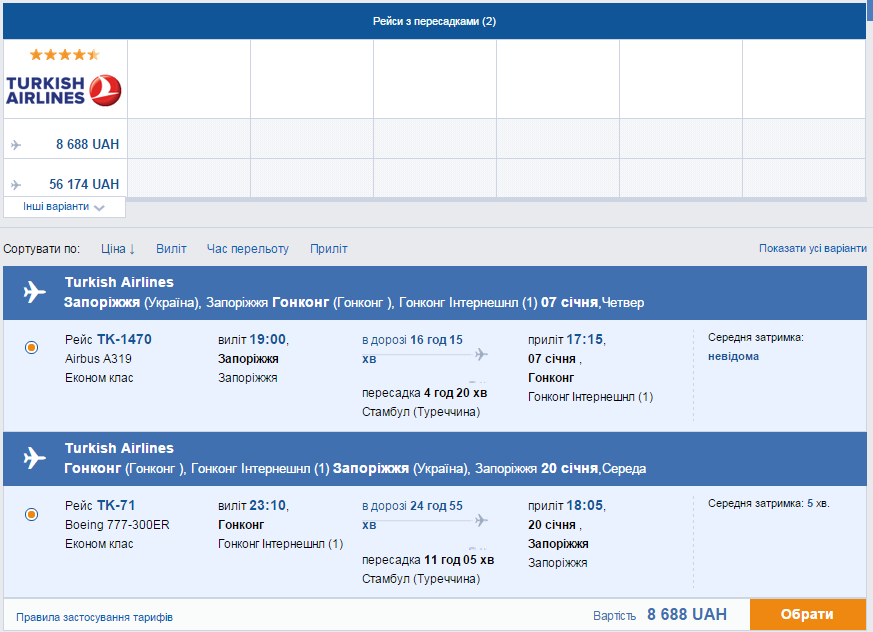
Task: Sort results by Приліт
Action: (328, 249)
